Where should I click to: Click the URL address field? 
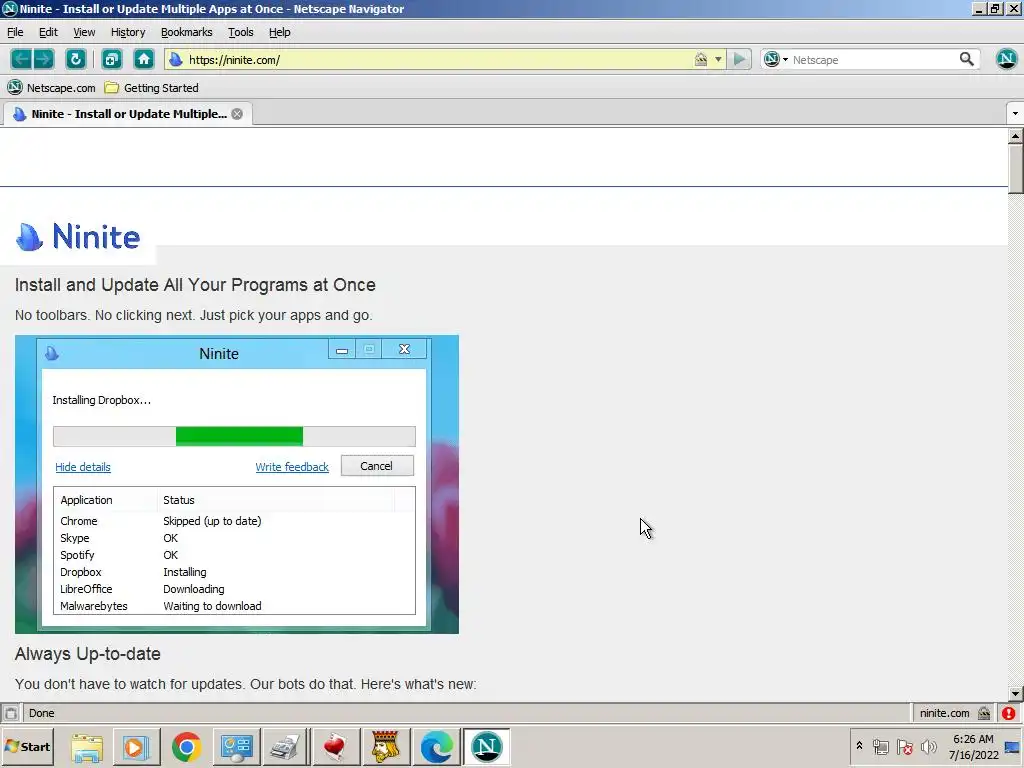[x=438, y=59]
